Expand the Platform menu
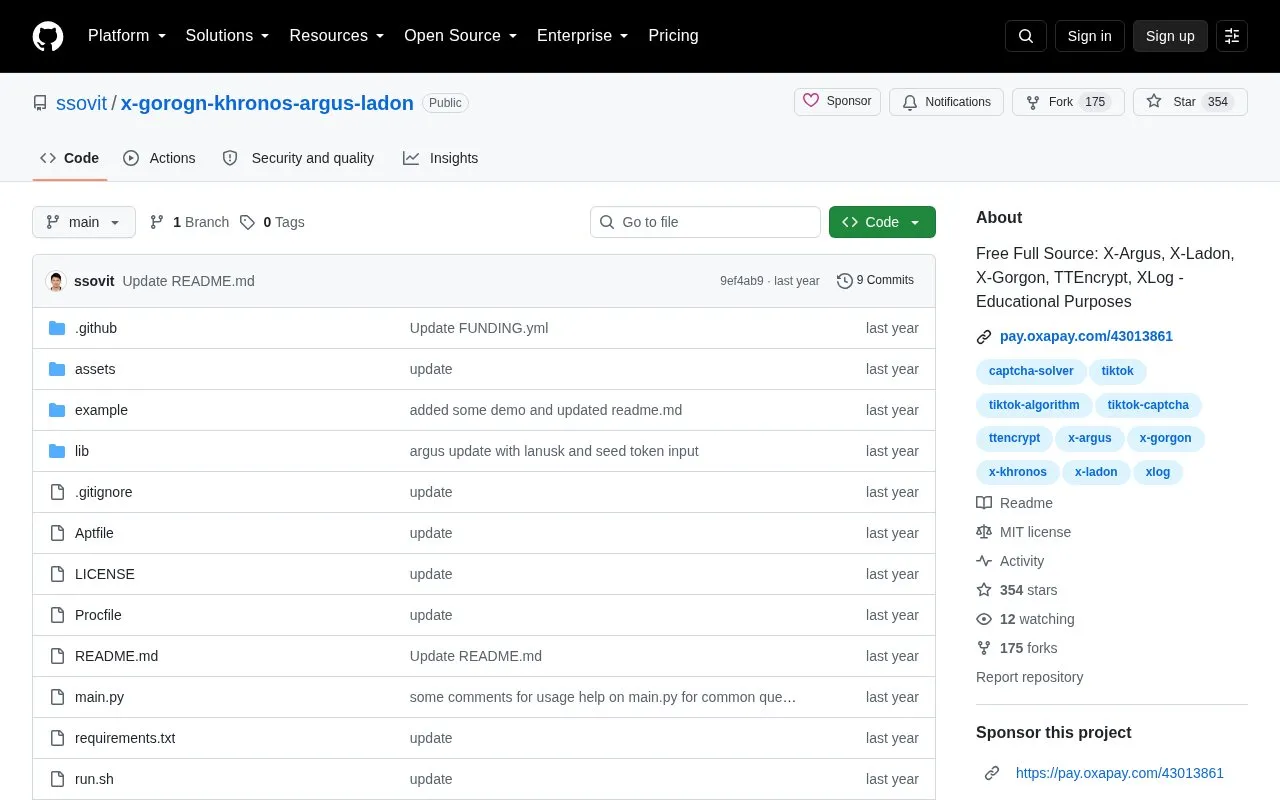1280x800 pixels. pos(127,36)
